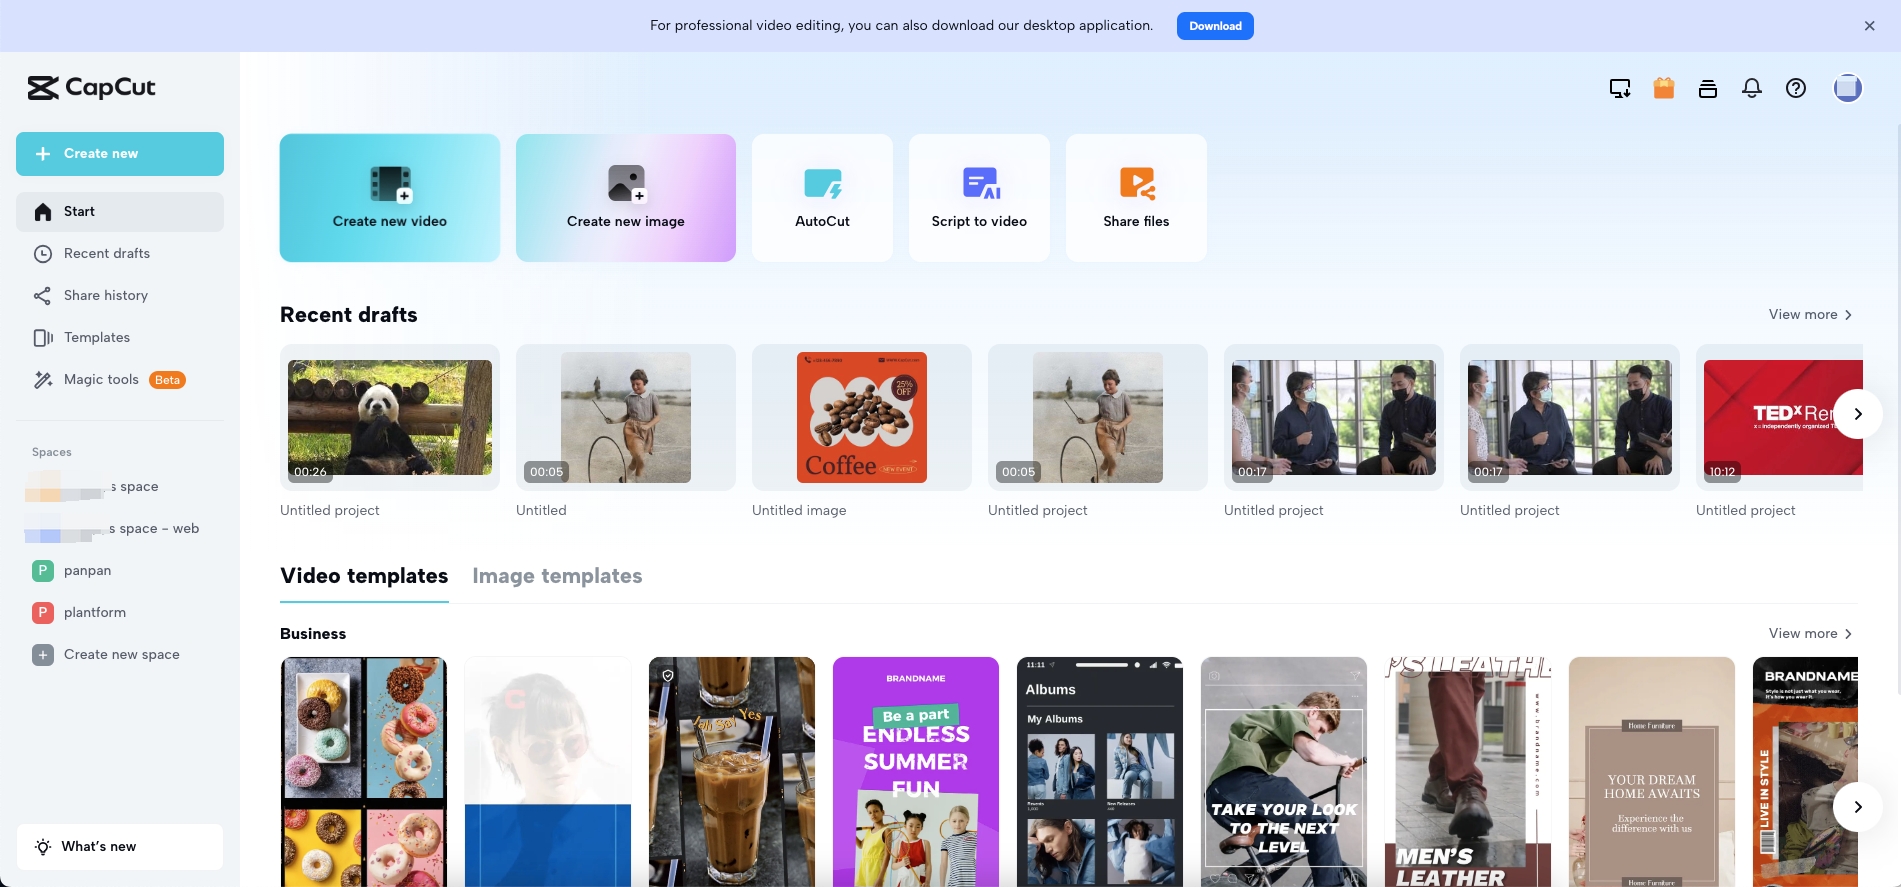Open the Your Dream Home Awaits template
This screenshot has width=1901, height=887.
[x=1652, y=772]
